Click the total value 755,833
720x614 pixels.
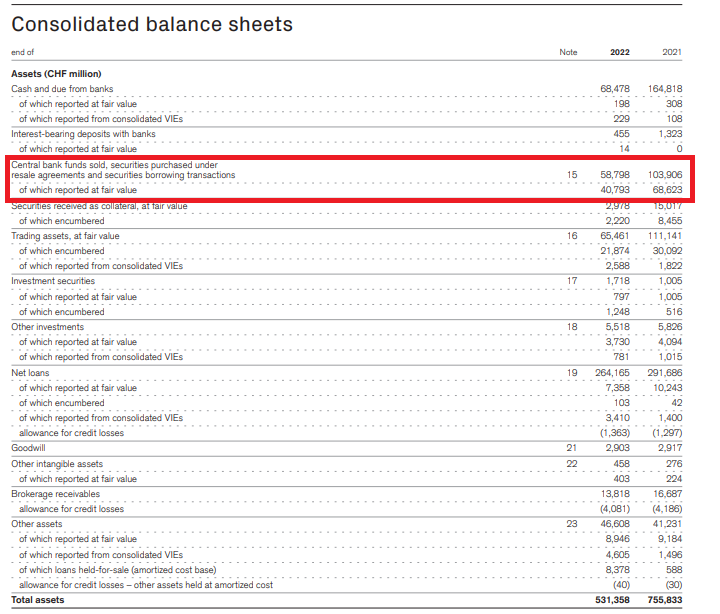[x=665, y=600]
